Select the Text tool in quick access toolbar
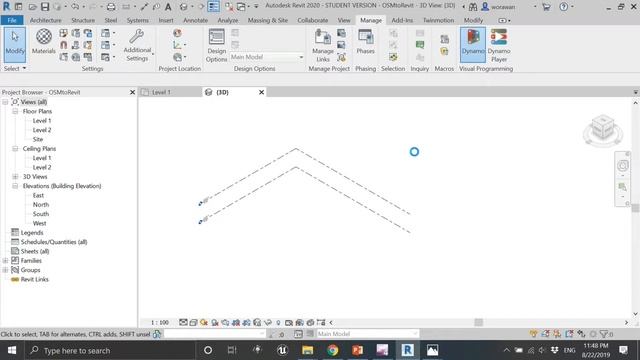Viewport: 640px width, 360px height. pyautogui.click(x=168, y=7)
